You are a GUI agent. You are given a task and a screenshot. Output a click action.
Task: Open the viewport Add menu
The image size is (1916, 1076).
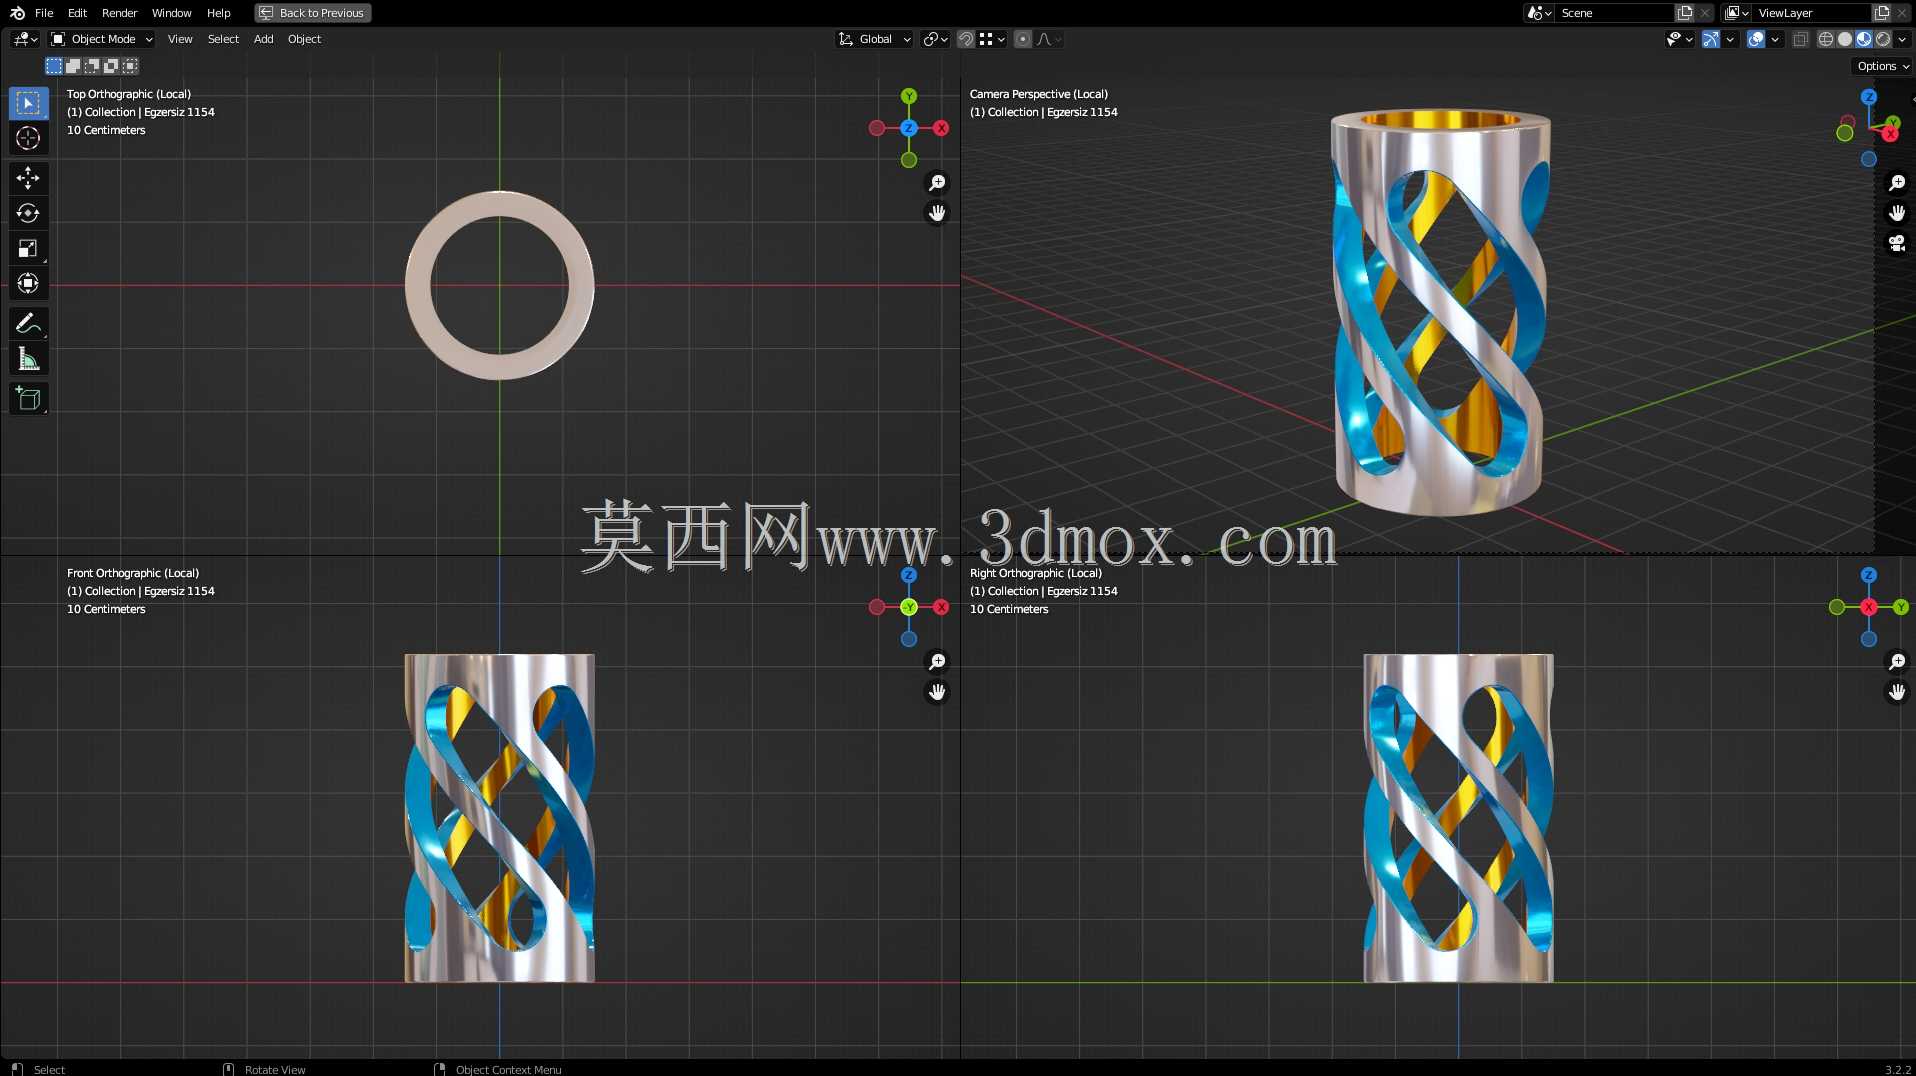click(263, 39)
